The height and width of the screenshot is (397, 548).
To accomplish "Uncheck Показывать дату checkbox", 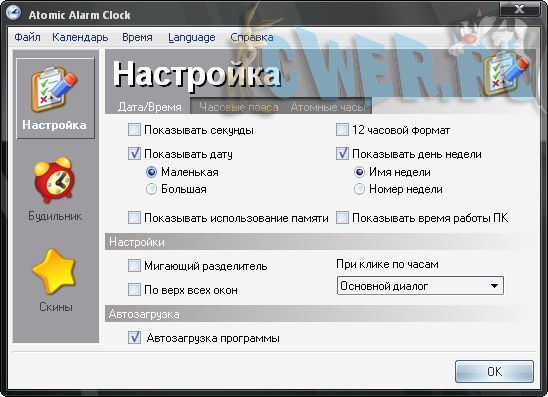I will point(134,154).
